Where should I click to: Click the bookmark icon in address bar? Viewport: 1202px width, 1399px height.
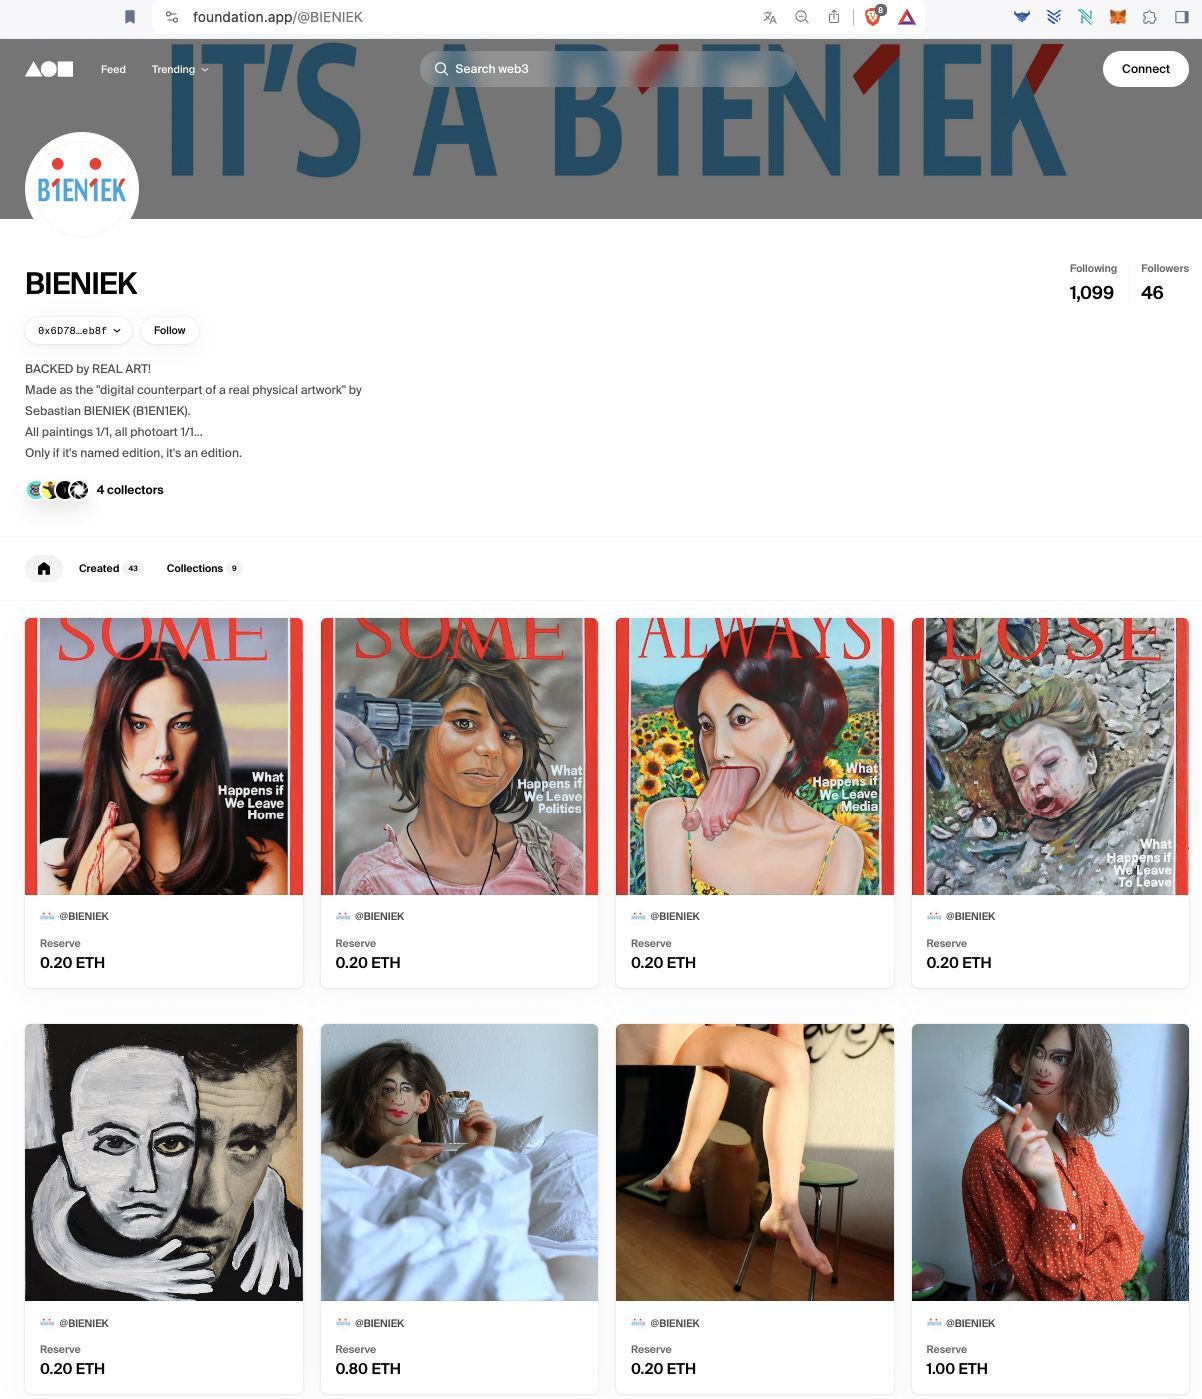coord(130,17)
